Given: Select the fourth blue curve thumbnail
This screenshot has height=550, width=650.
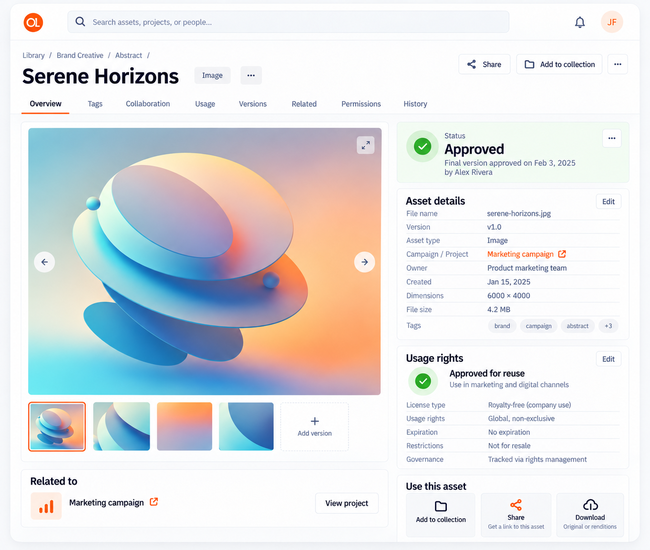Looking at the screenshot, I should tap(246, 426).
